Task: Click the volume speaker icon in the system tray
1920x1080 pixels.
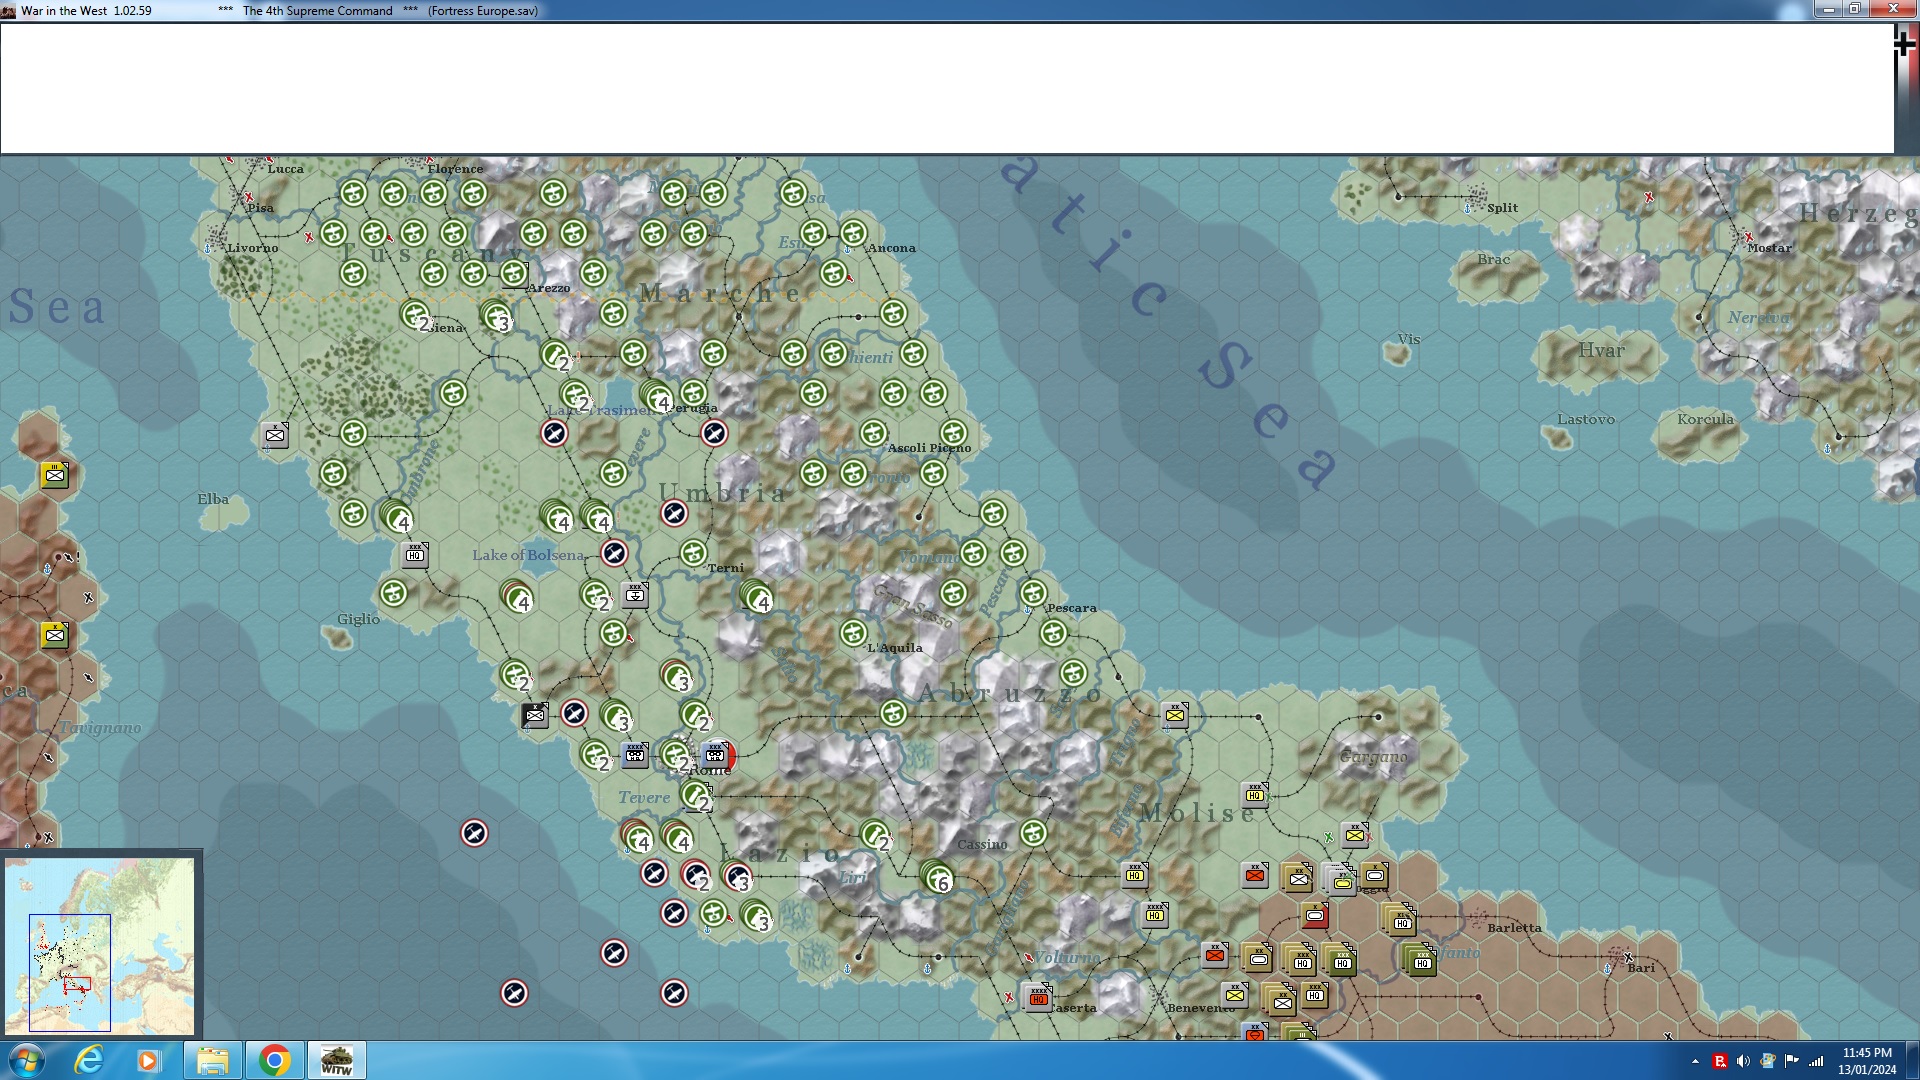Action: (1743, 1061)
